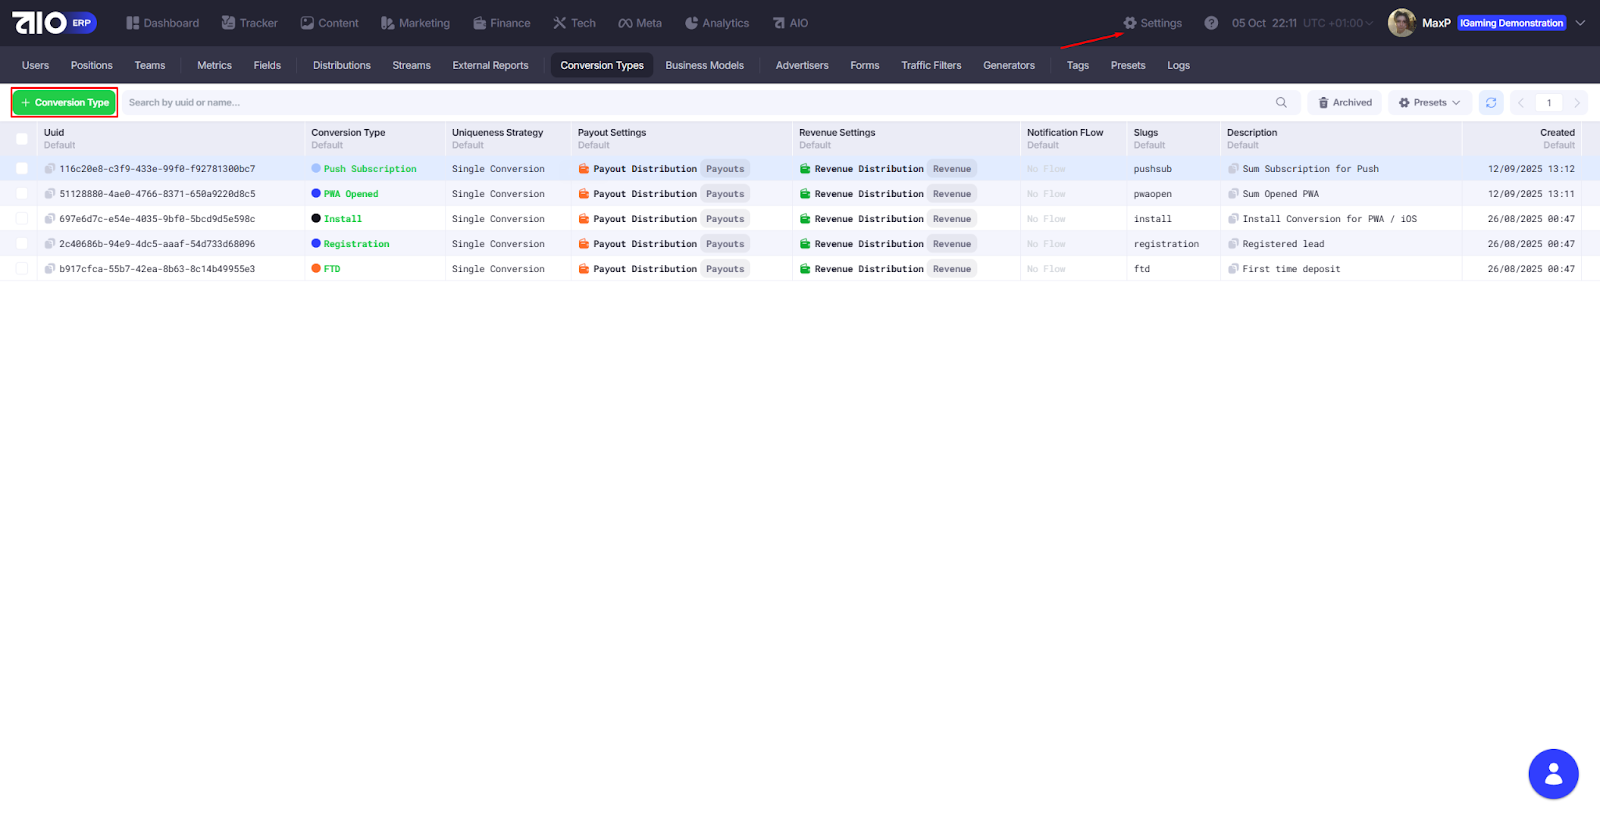Open the help question mark icon
The image size is (1600, 820).
click(1211, 23)
